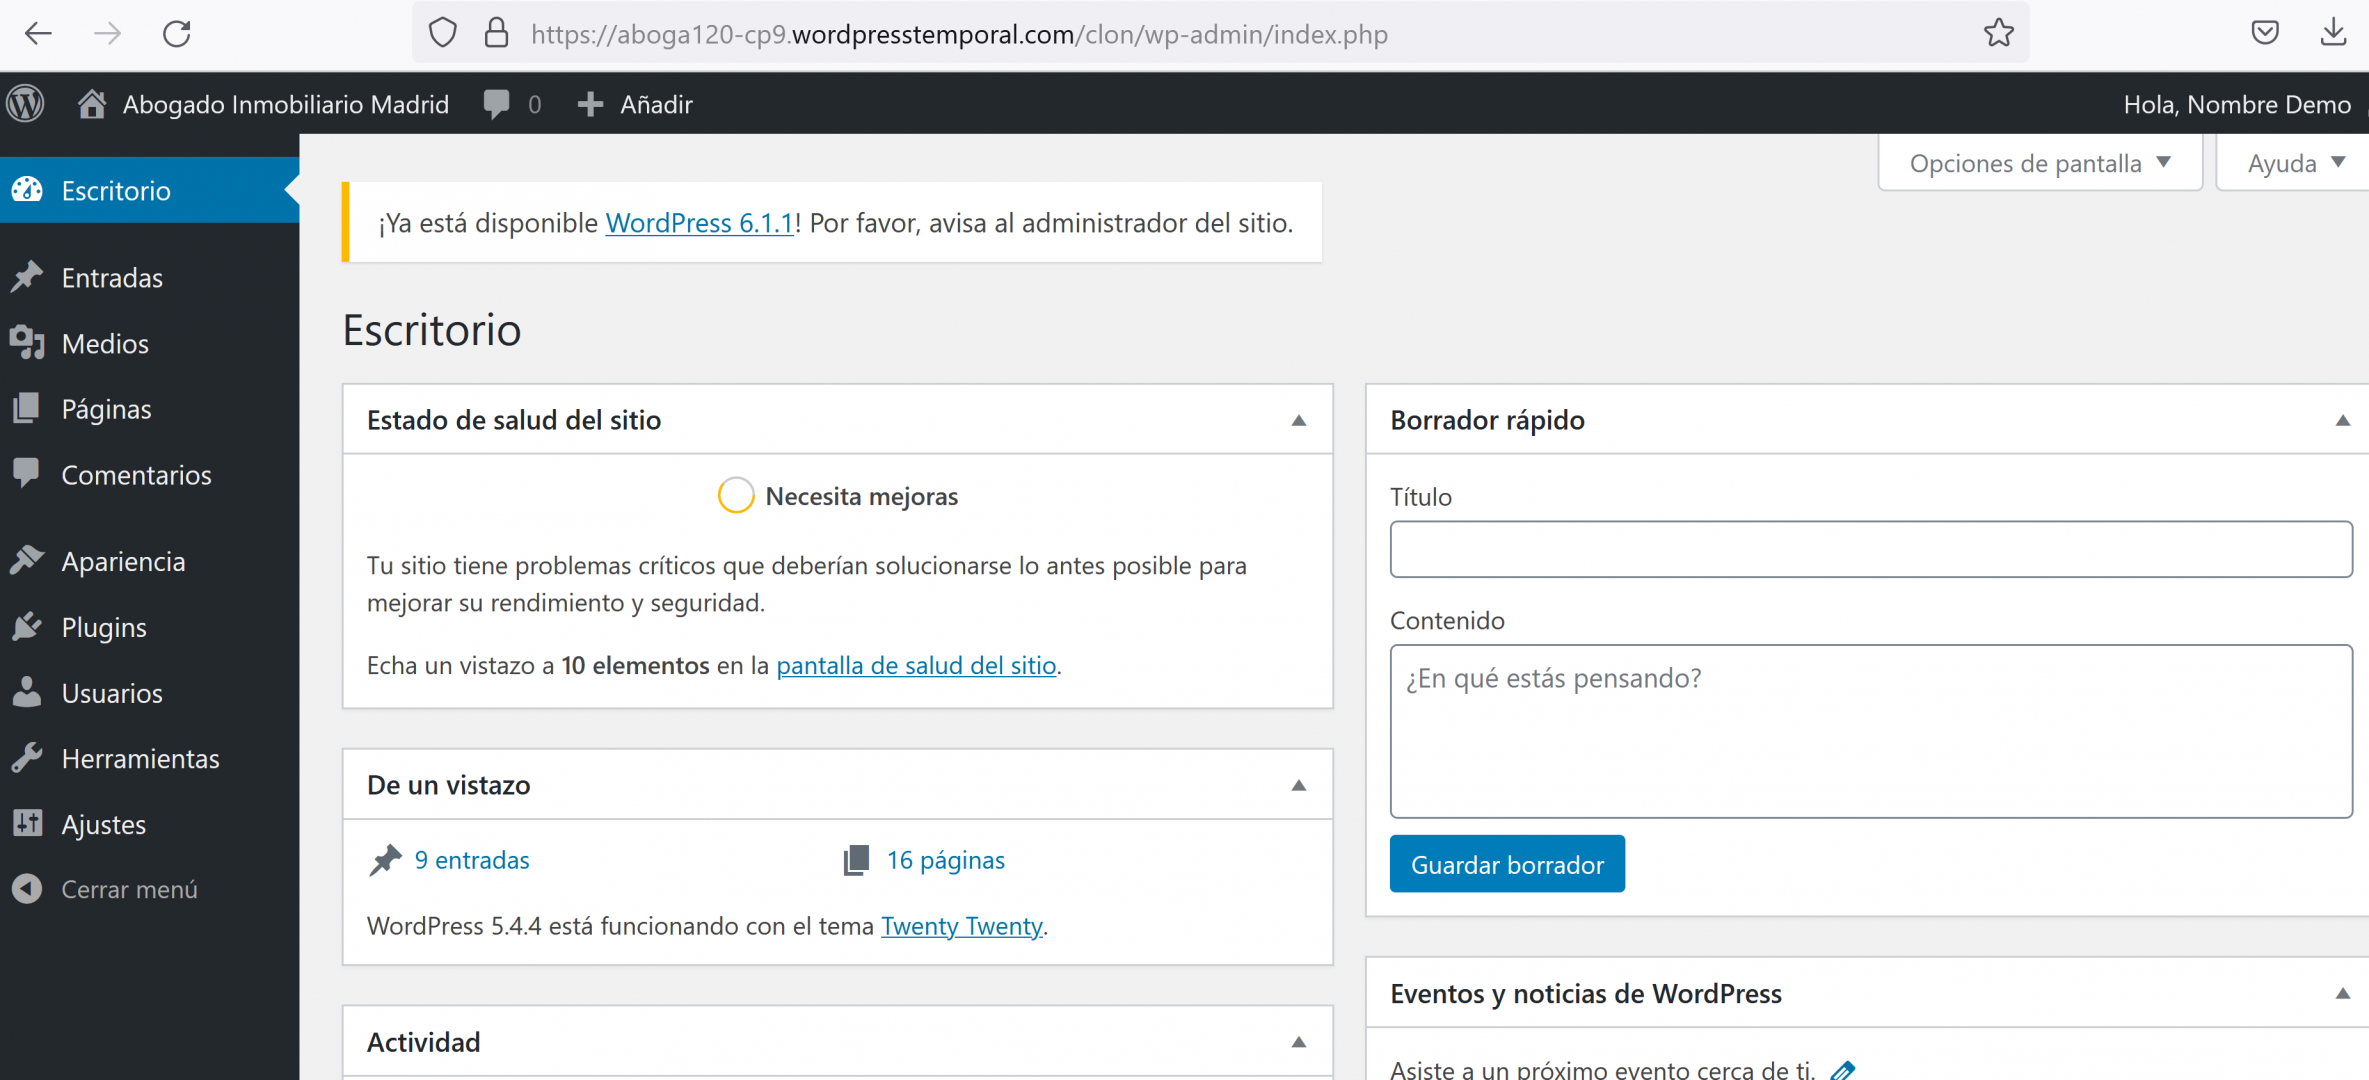Click the padlock site security icon
The width and height of the screenshot is (2369, 1080).
pos(496,33)
